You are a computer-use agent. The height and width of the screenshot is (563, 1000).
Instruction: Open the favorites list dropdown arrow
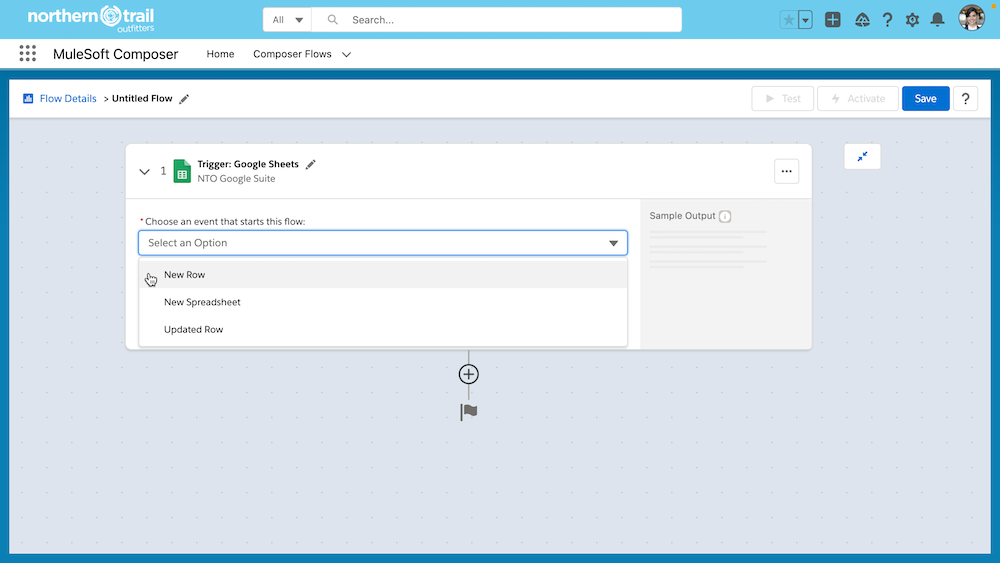(x=805, y=20)
